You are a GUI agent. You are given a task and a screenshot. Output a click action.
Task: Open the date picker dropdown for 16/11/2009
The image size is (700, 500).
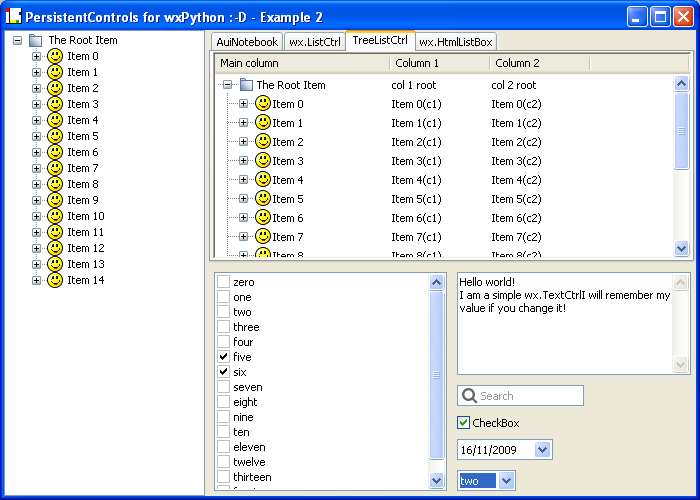[x=542, y=451]
